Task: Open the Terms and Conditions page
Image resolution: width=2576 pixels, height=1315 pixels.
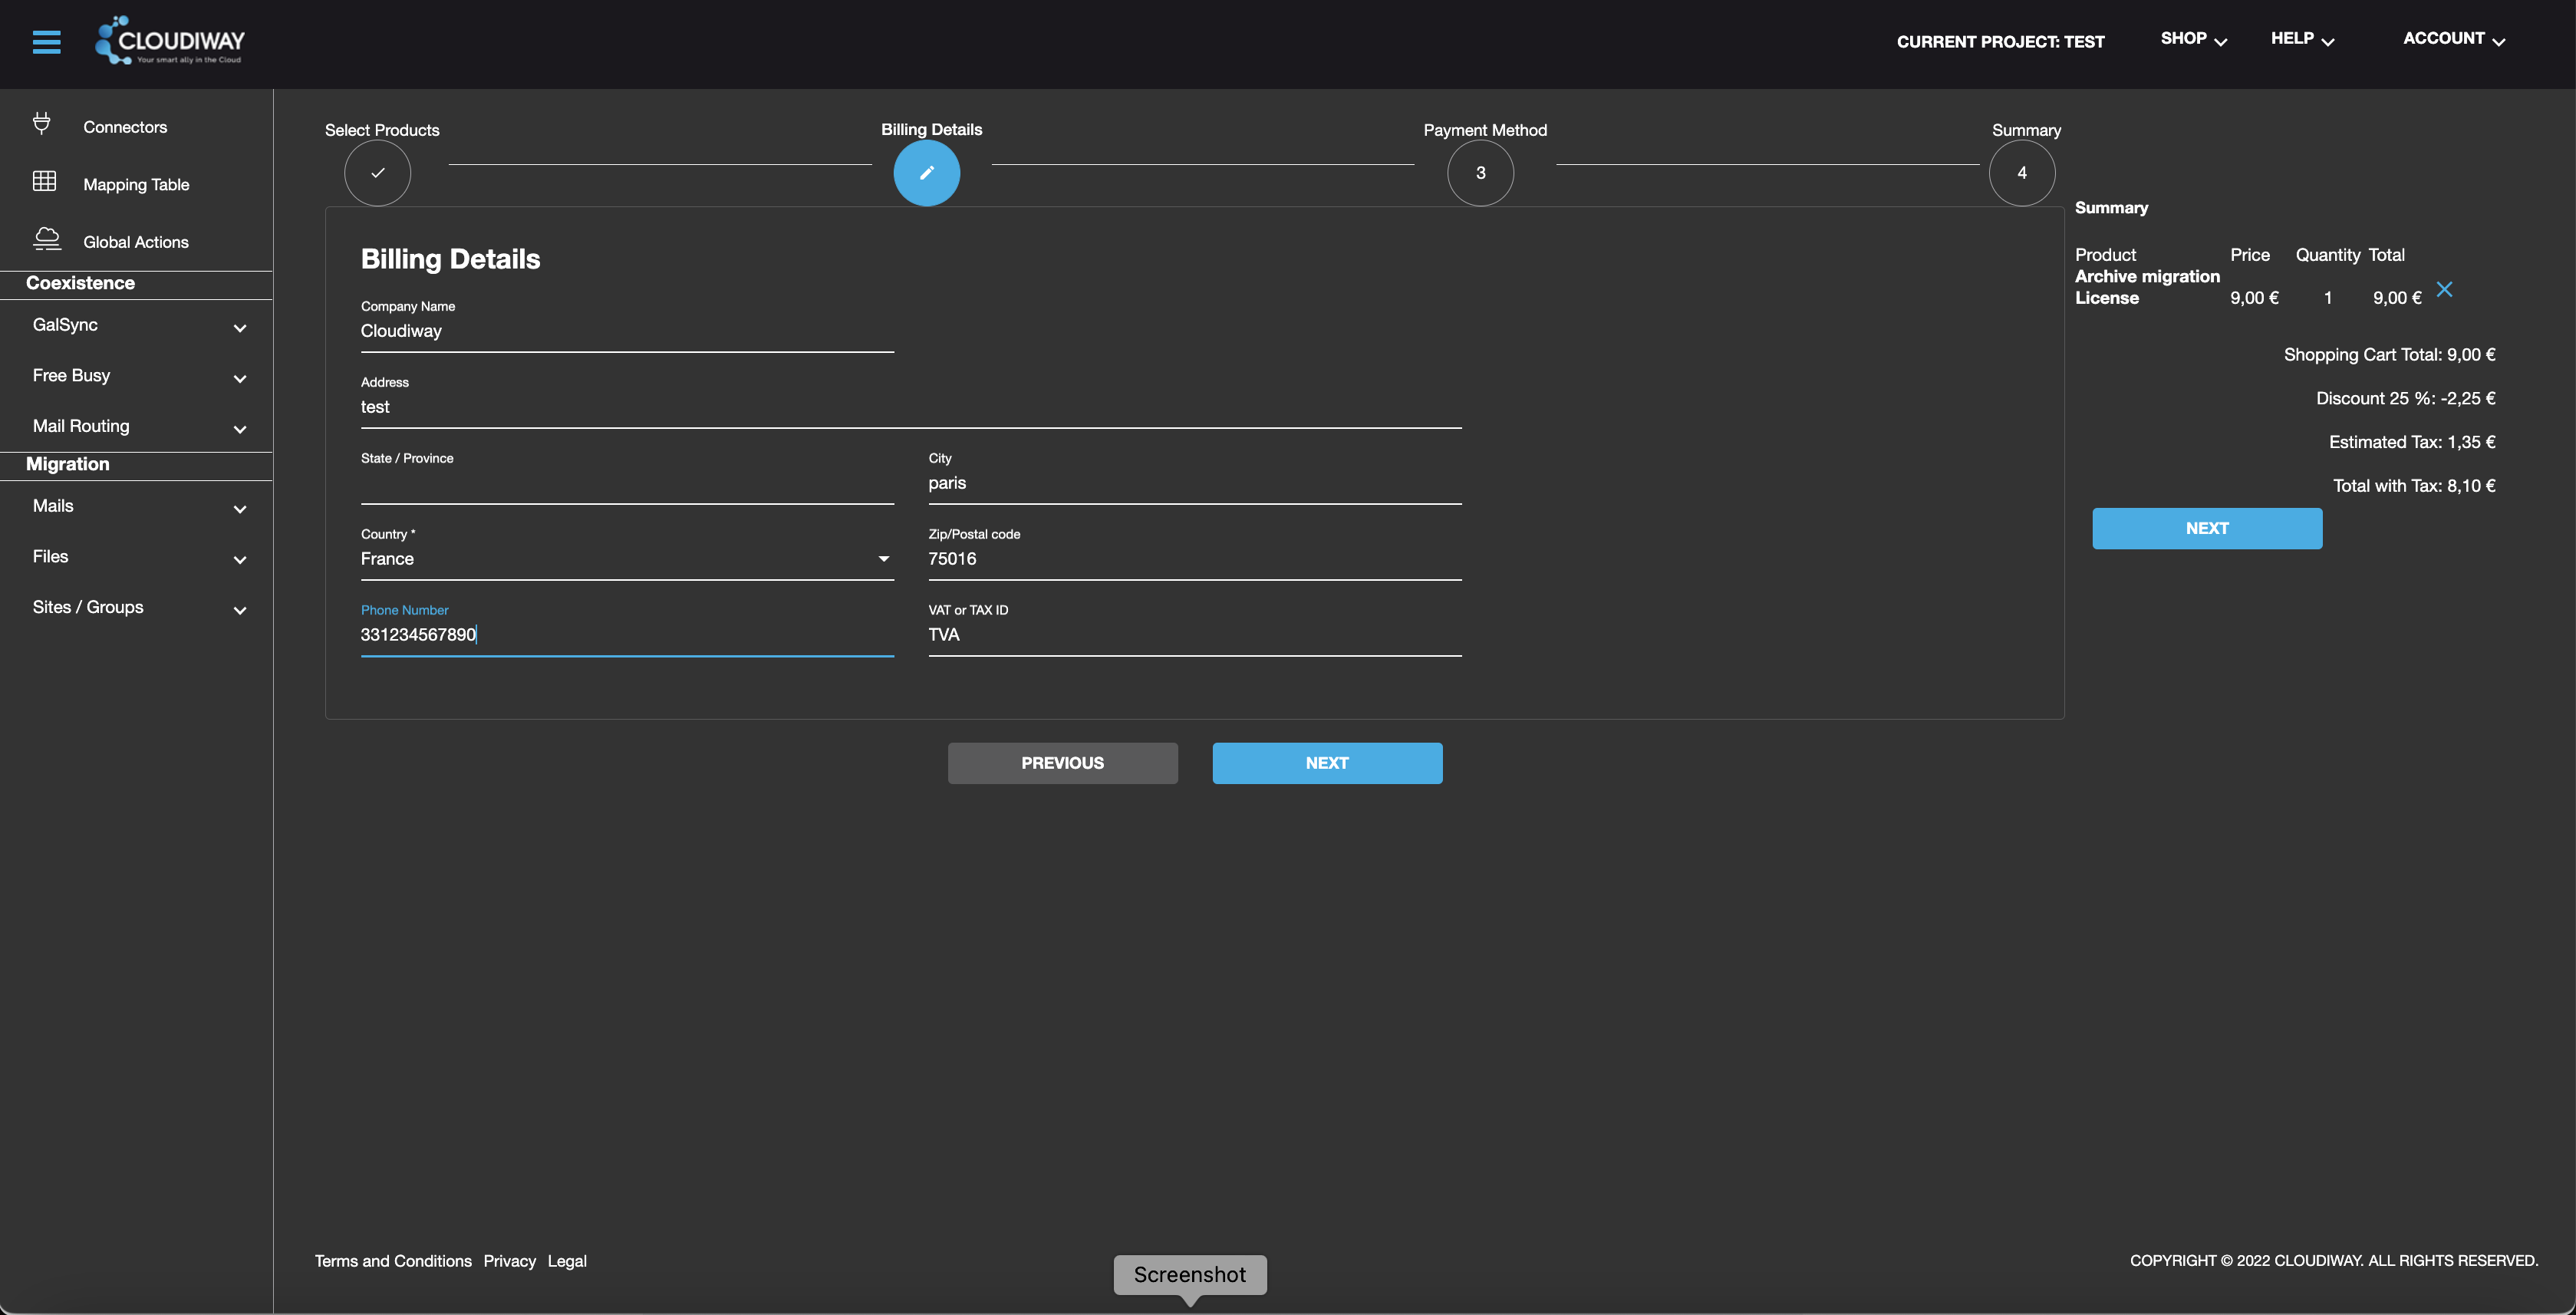Action: [392, 1261]
